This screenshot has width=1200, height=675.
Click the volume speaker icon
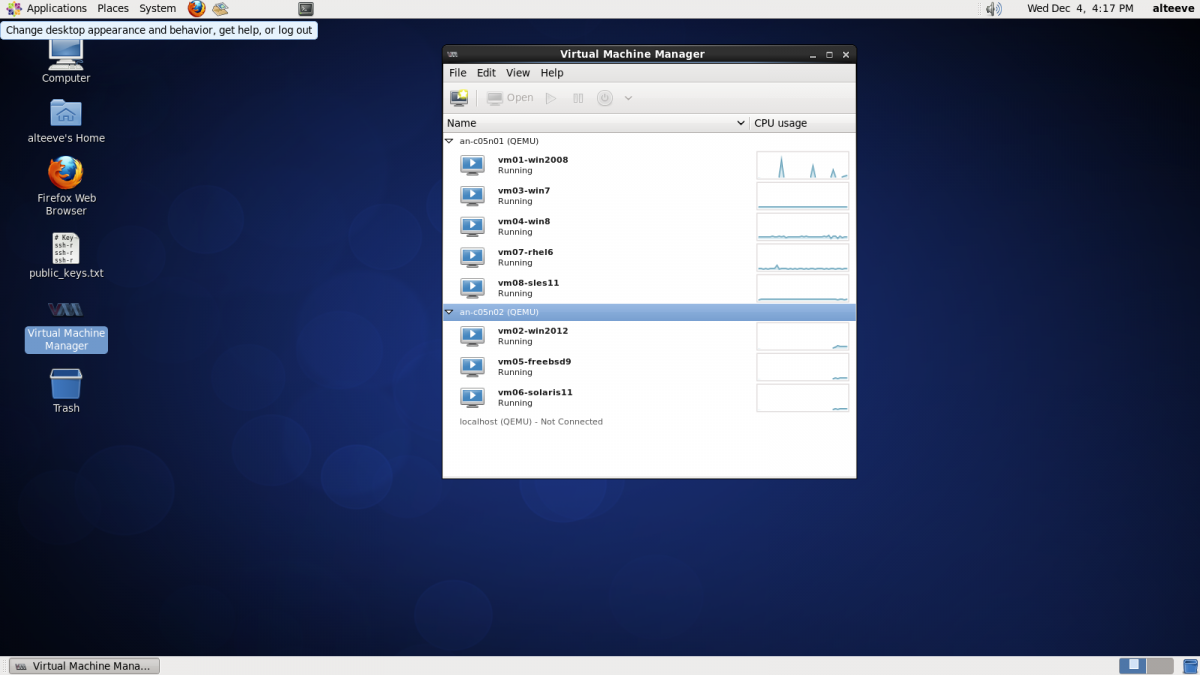[993, 9]
